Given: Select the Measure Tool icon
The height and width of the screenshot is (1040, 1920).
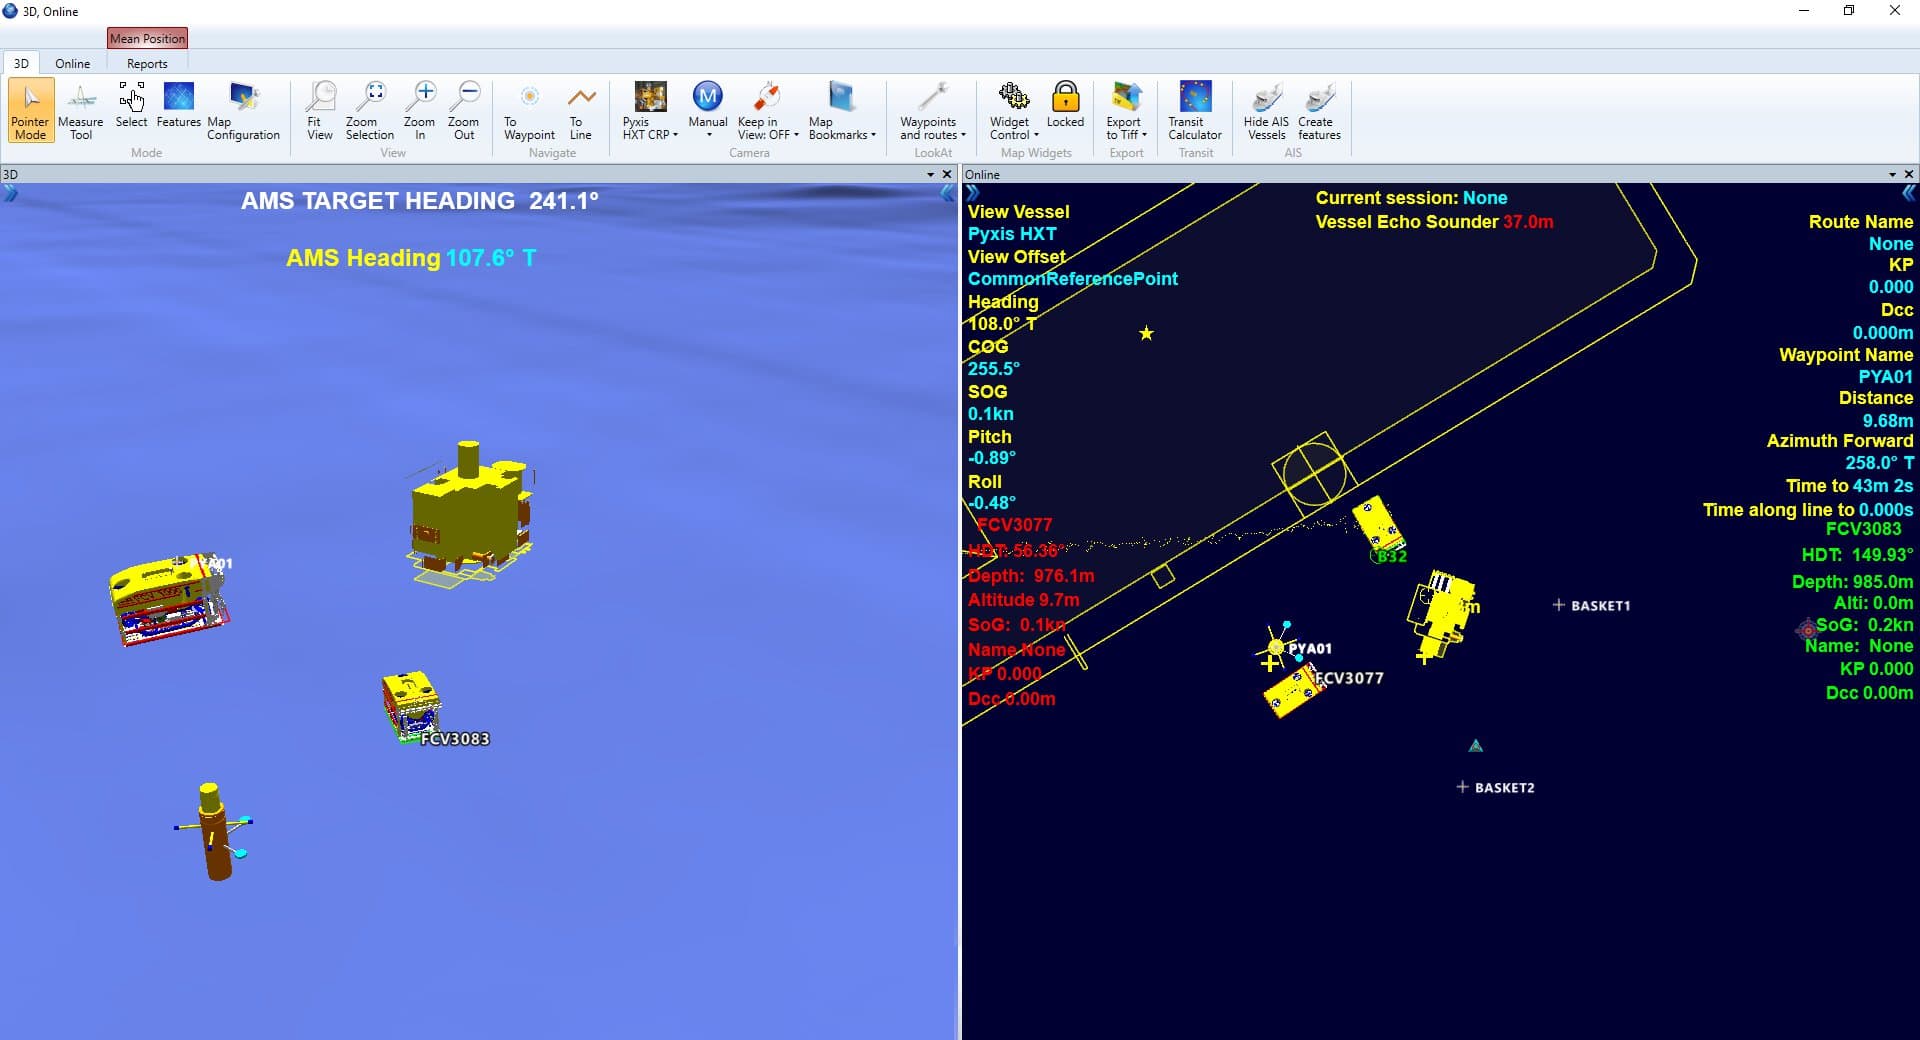Looking at the screenshot, I should coord(80,110).
